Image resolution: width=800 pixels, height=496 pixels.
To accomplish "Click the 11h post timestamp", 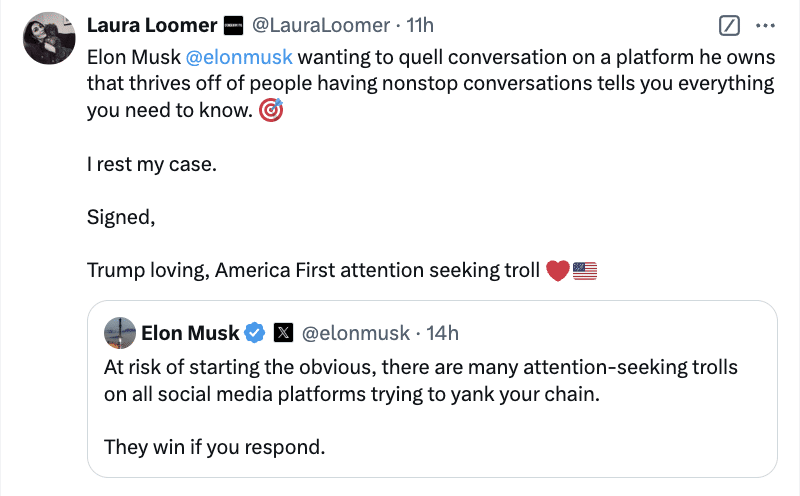I will (x=419, y=25).
